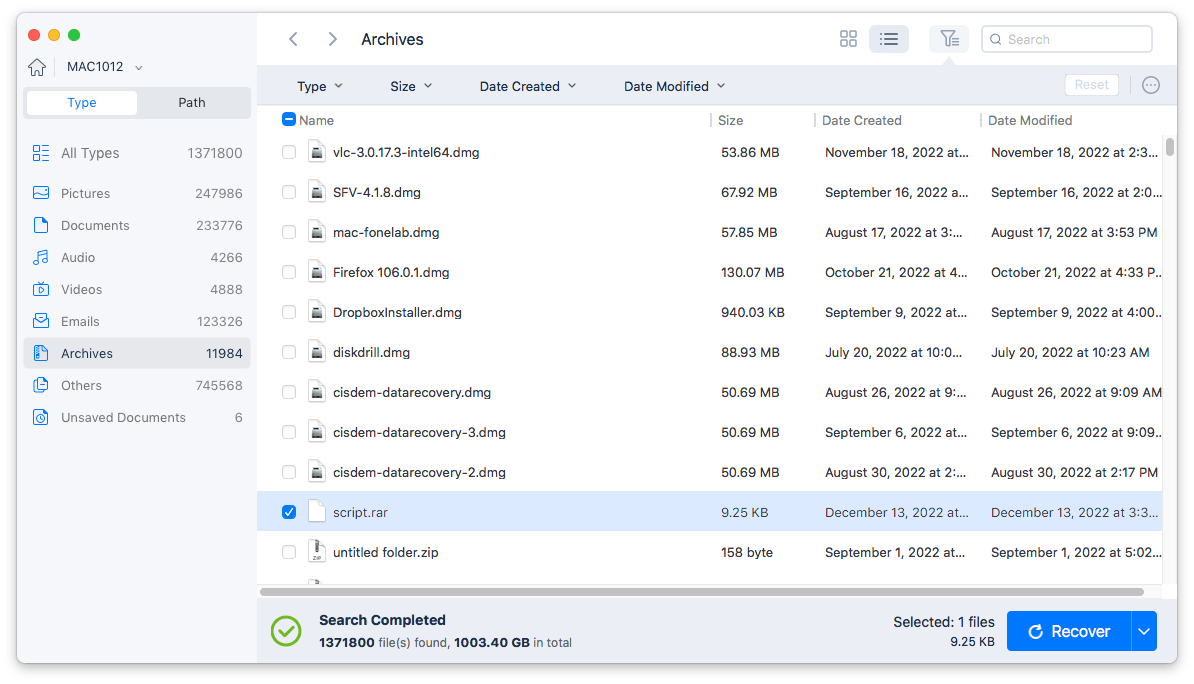
Task: Select the Emails category icon
Action: coord(40,321)
